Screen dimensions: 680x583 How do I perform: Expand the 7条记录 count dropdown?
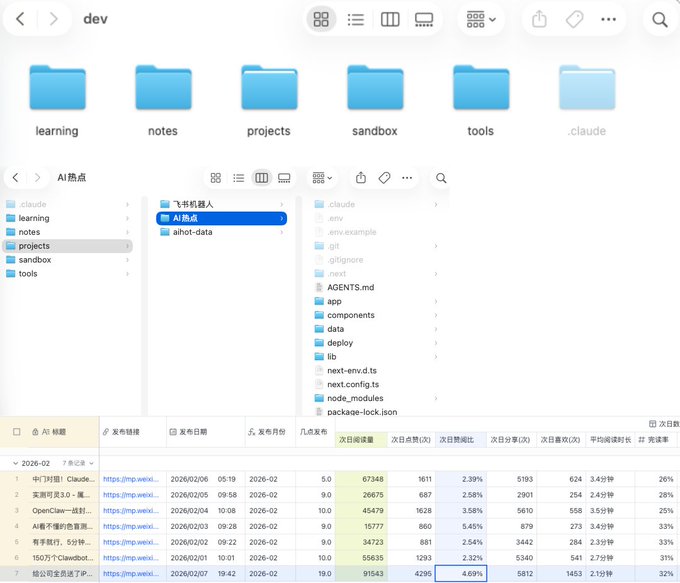[x=78, y=463]
